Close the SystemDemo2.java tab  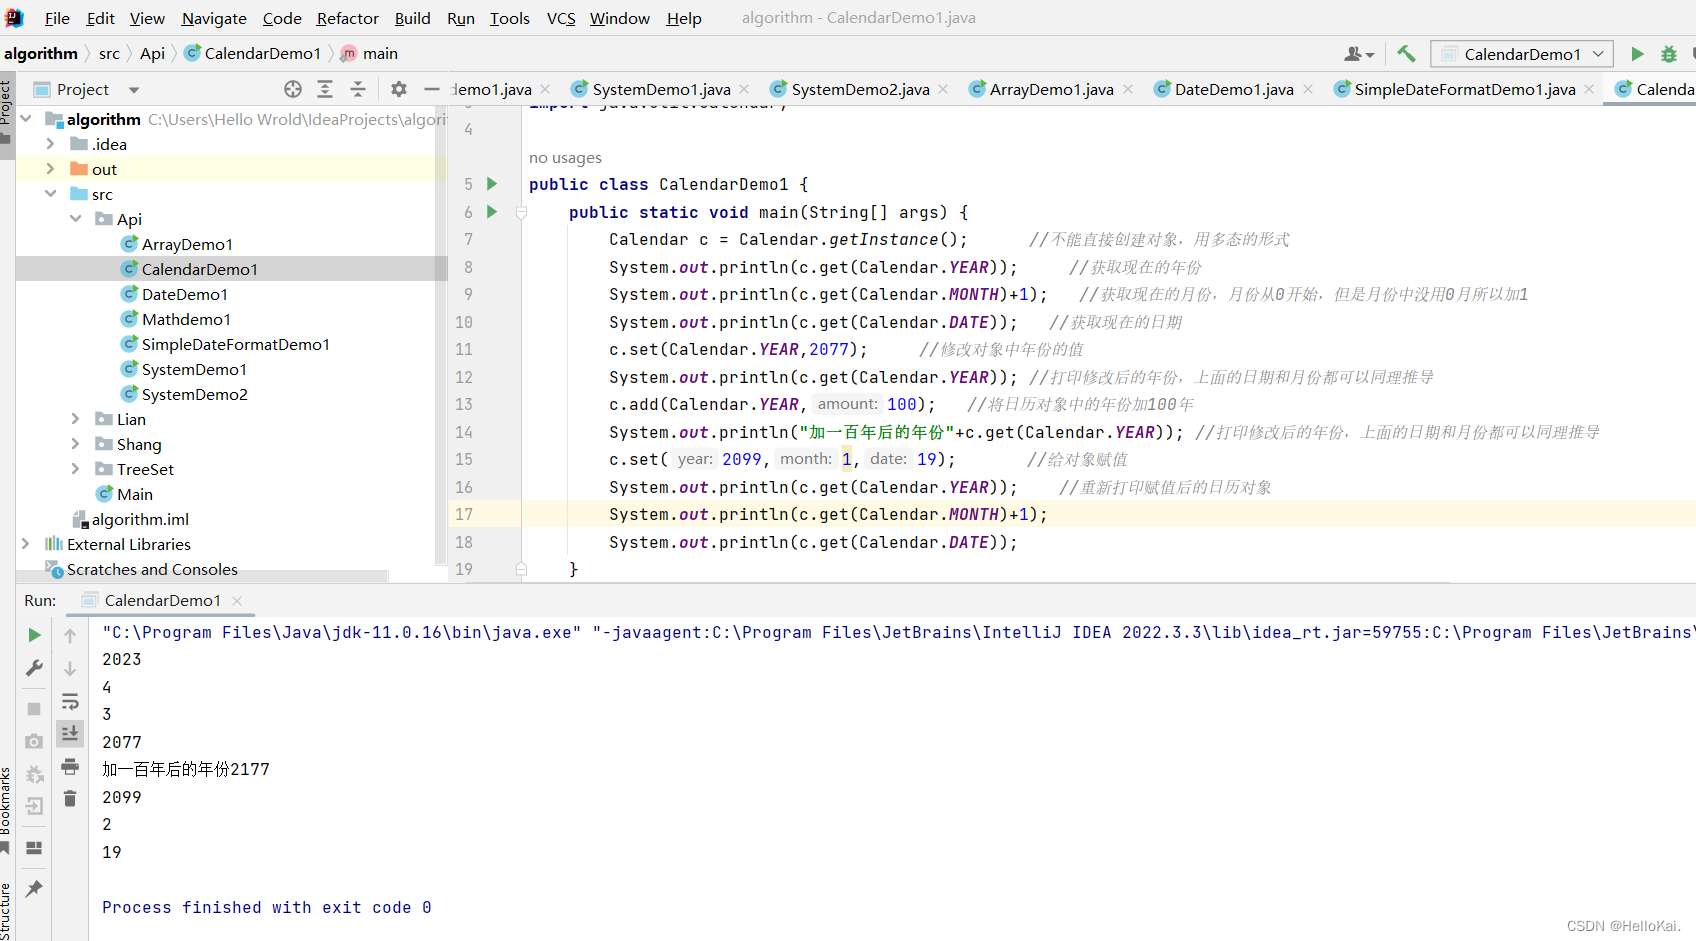(943, 90)
